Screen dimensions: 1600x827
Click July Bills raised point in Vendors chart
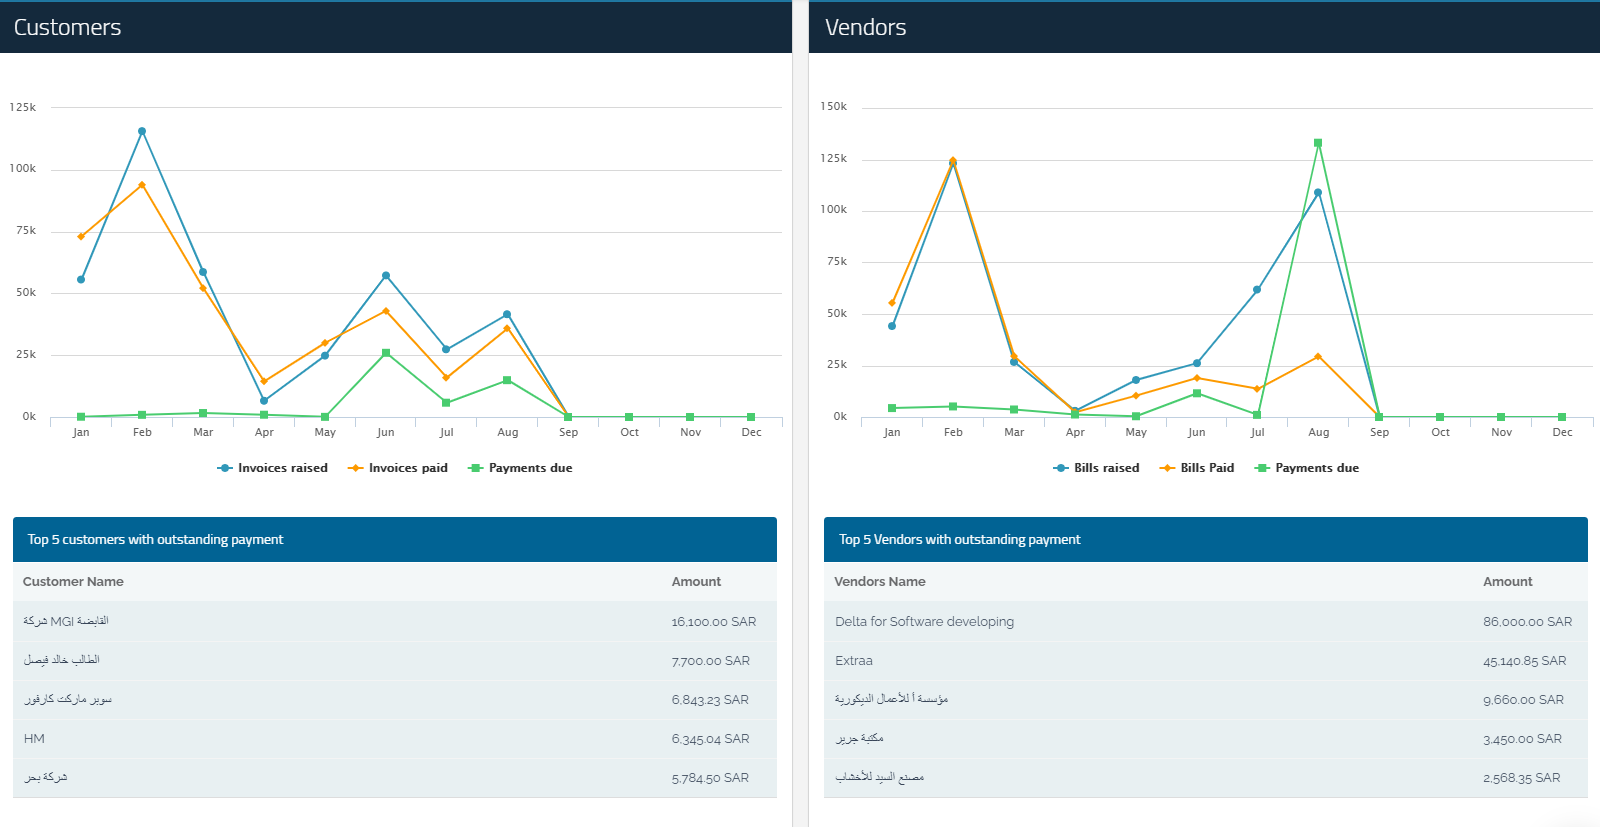(x=1257, y=290)
